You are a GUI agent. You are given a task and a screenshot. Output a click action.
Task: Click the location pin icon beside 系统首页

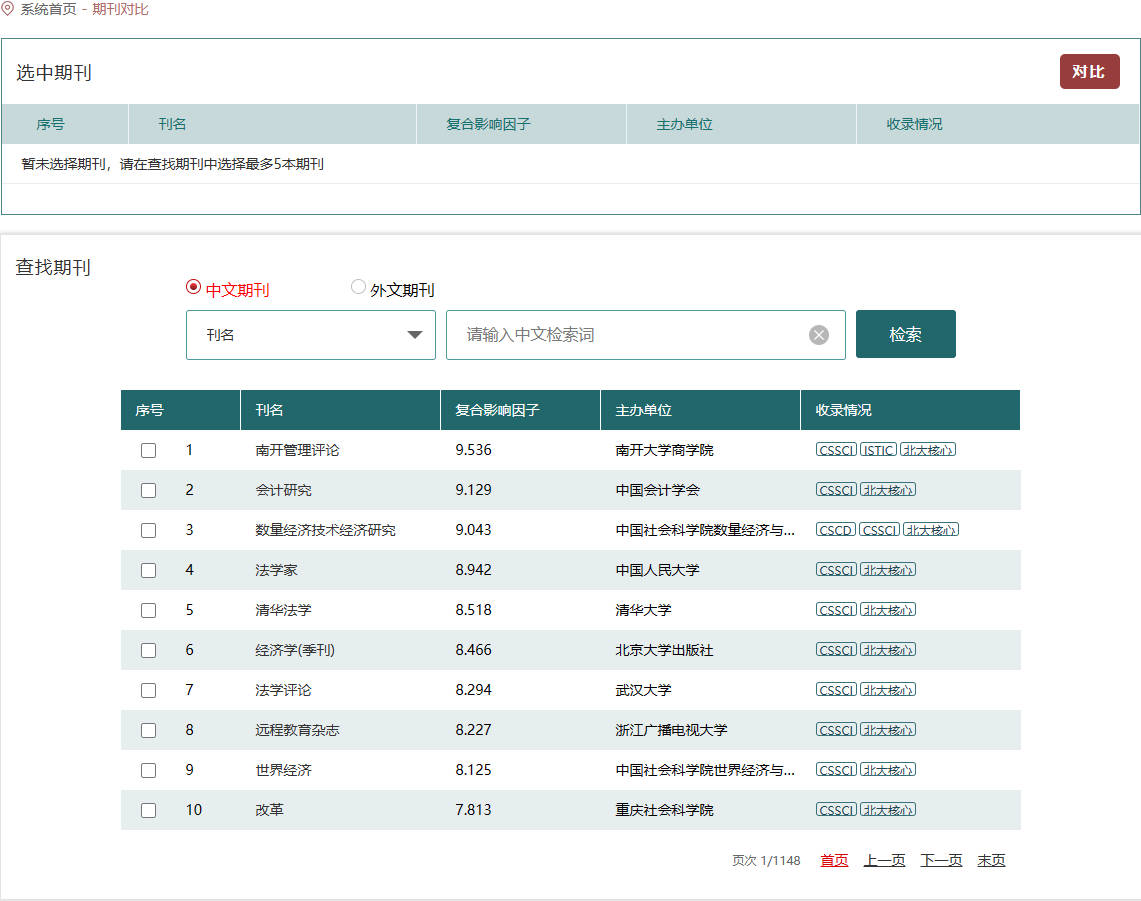click(8, 9)
